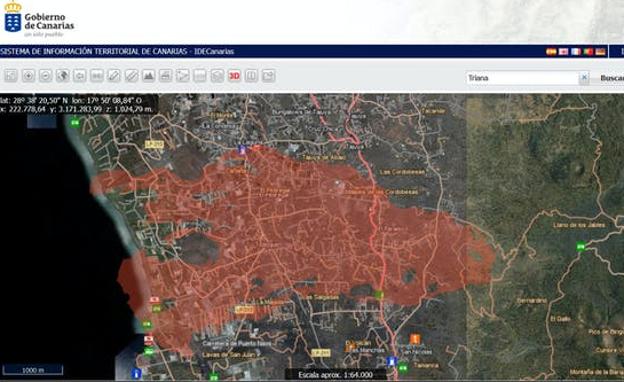The height and width of the screenshot is (382, 624).
Task: Click the El Gallo place label
Action: click(560, 319)
